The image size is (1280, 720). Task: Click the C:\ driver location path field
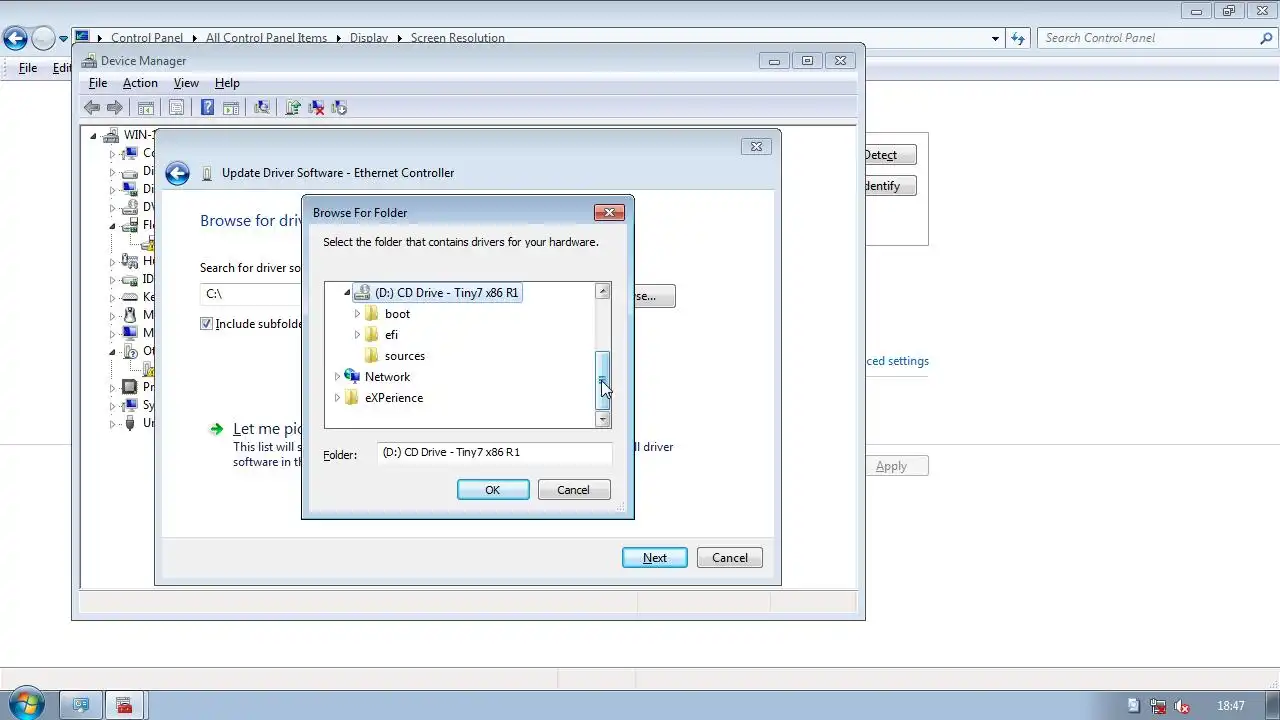coord(251,294)
